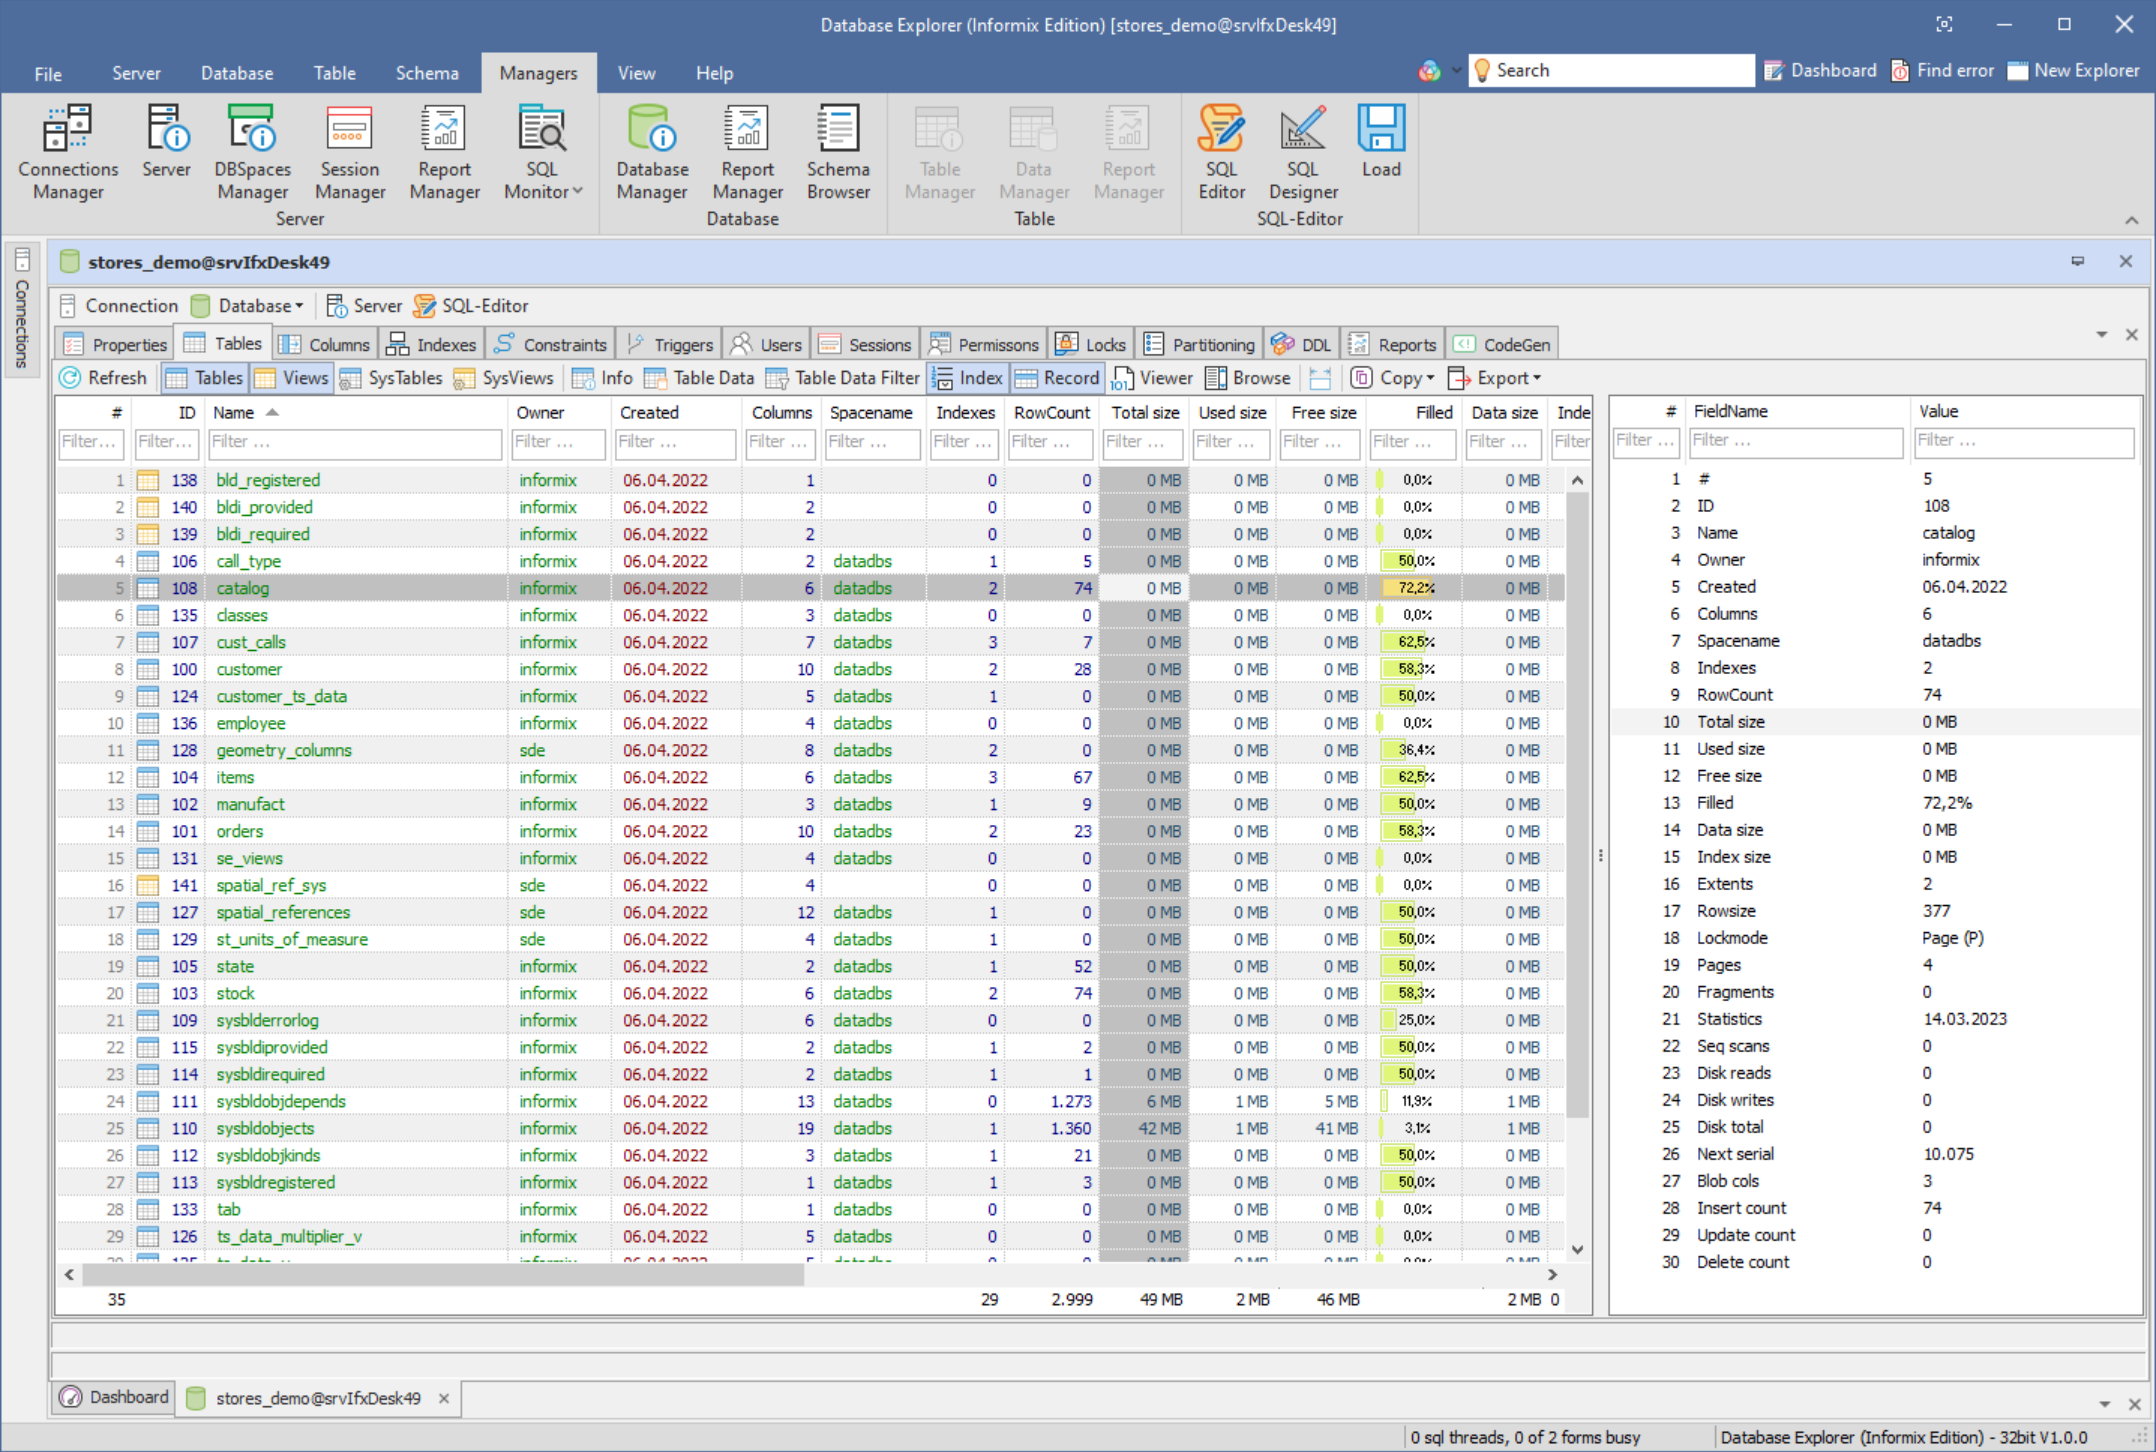
Task: Open Report Manager in Database group
Action: [x=747, y=153]
